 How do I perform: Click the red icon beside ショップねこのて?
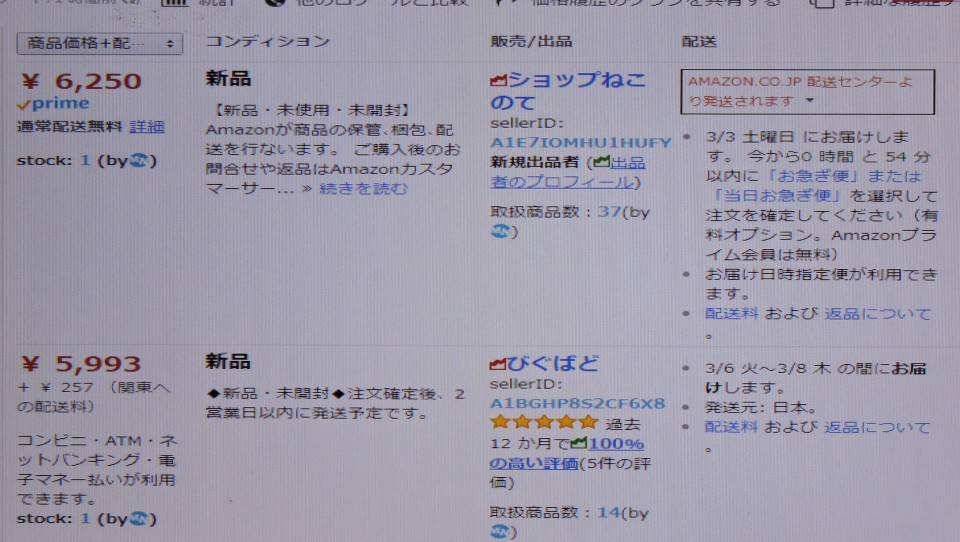pyautogui.click(x=498, y=80)
